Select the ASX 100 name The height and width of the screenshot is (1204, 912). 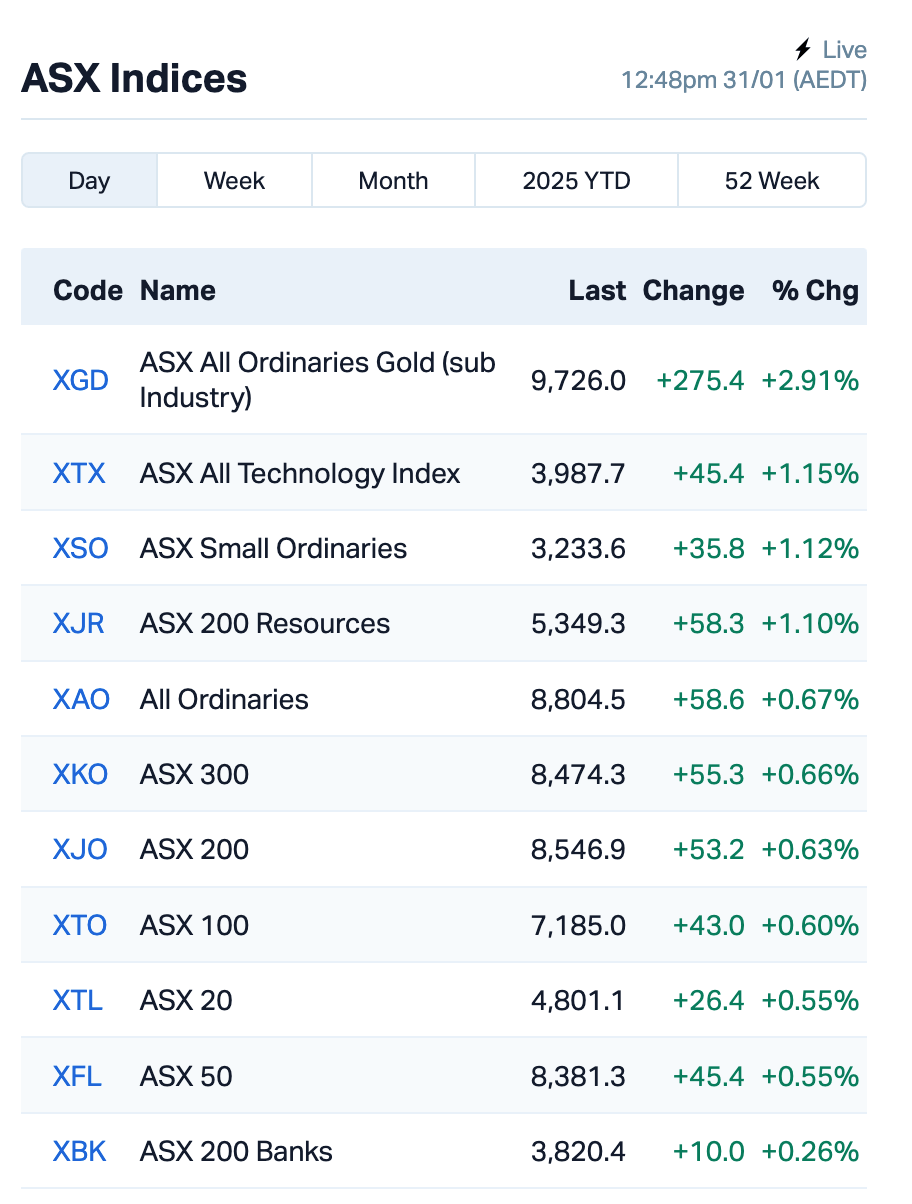(195, 926)
